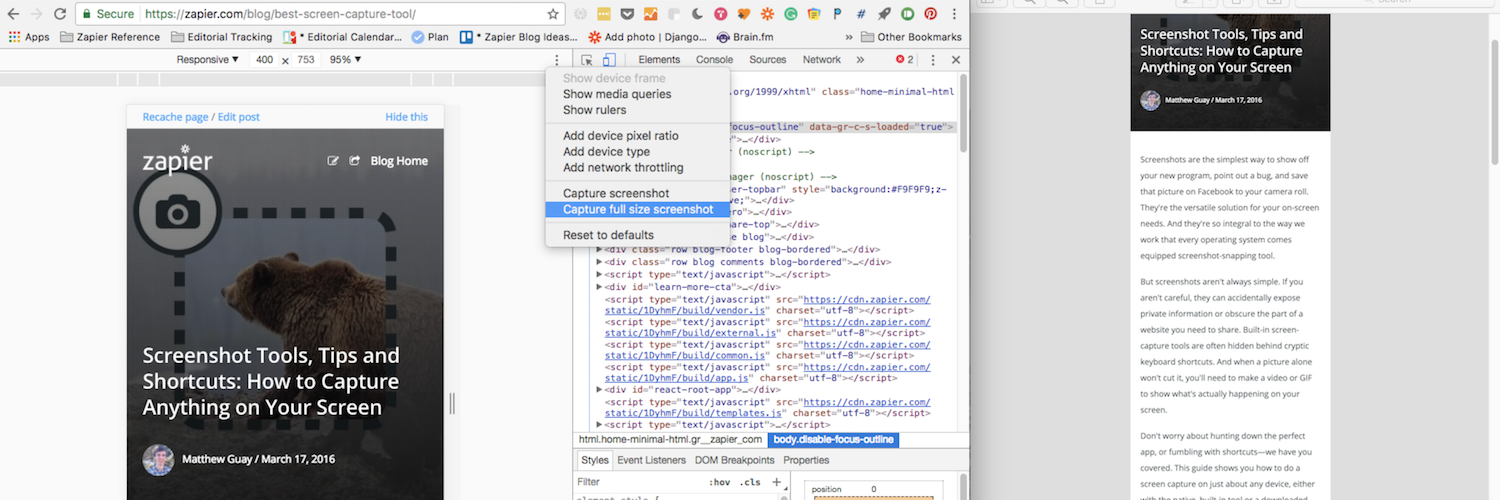Bookmark this page with the star icon
Viewport: 1500px width, 500px height.
[x=553, y=15]
